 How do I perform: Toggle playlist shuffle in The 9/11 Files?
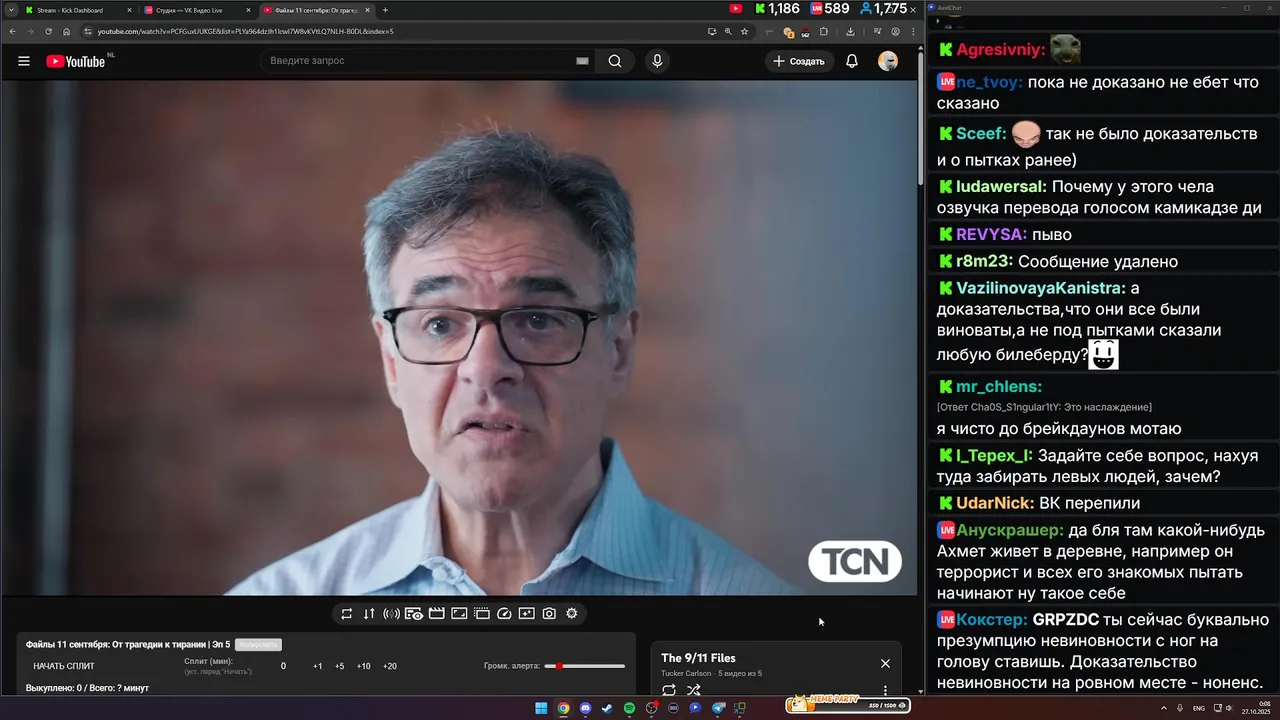pyautogui.click(x=694, y=690)
